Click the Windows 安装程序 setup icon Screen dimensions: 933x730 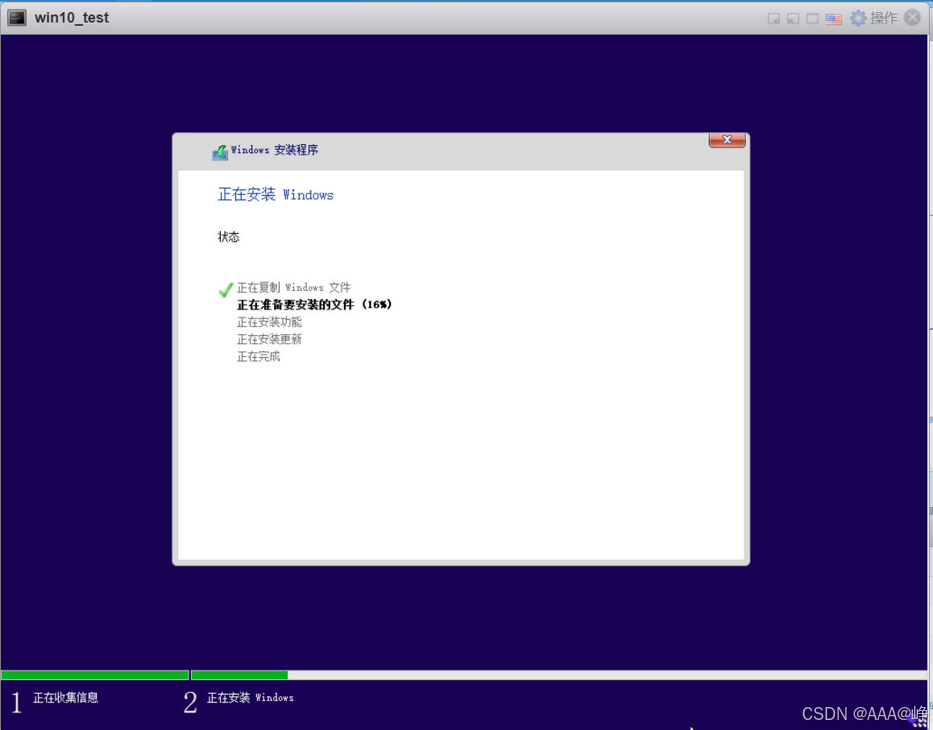[220, 152]
